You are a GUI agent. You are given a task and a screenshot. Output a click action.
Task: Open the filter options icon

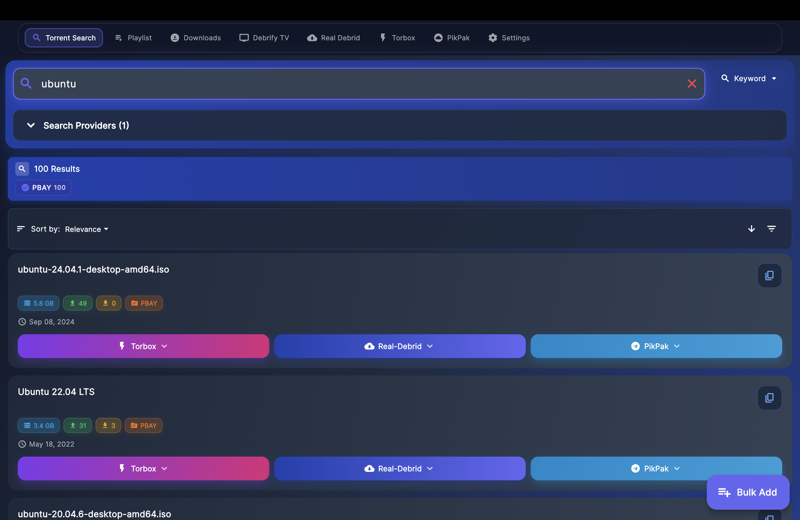click(772, 229)
